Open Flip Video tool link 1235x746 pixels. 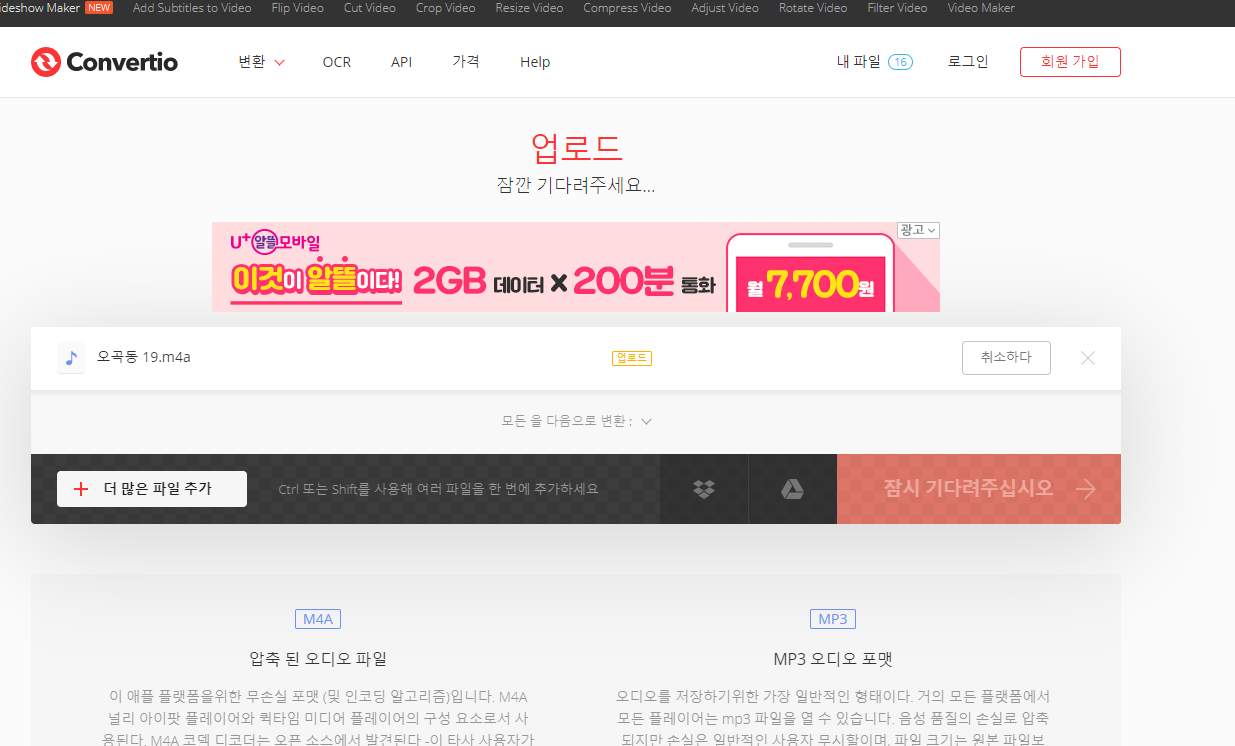[x=297, y=8]
